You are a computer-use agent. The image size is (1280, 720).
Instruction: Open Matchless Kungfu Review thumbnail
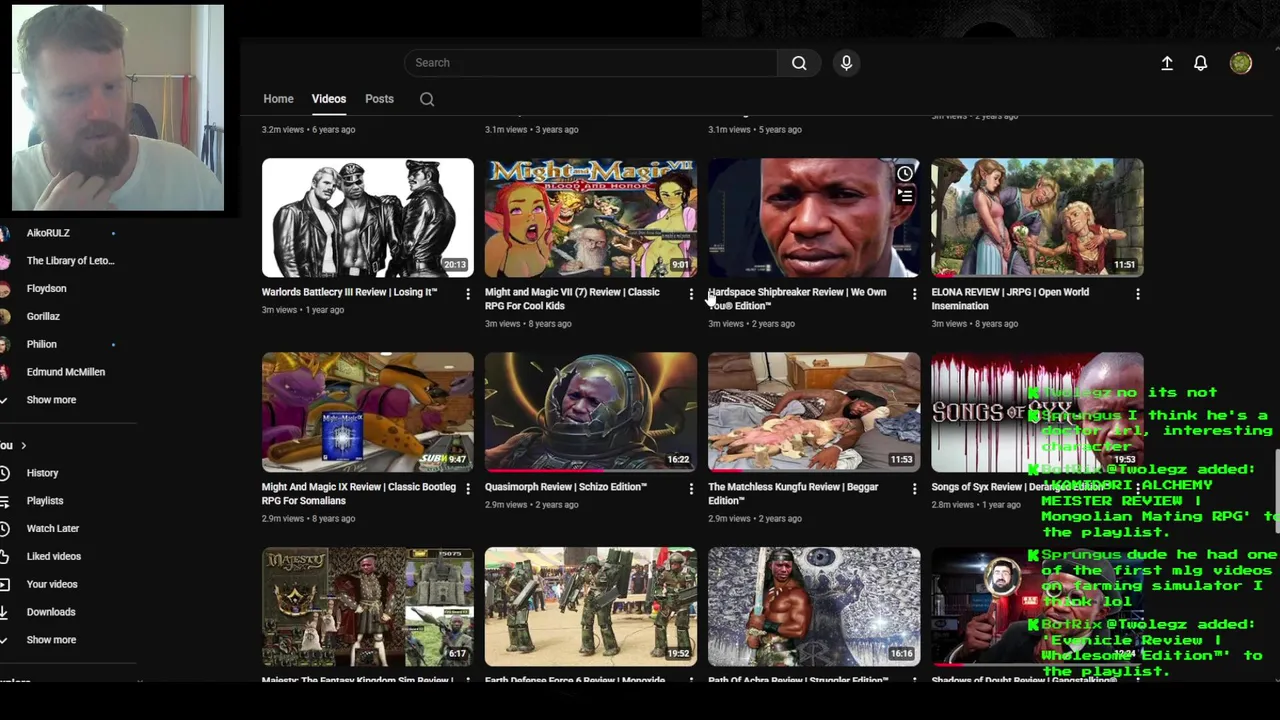814,412
